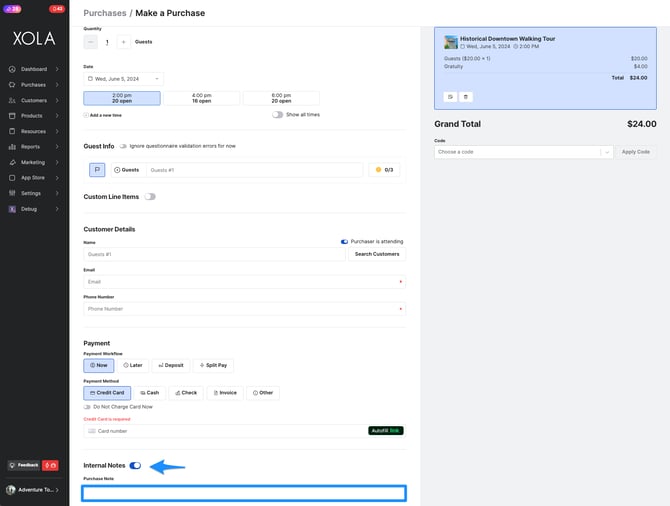Click the purple notification badge
The height and width of the screenshot is (506, 670).
12,9
